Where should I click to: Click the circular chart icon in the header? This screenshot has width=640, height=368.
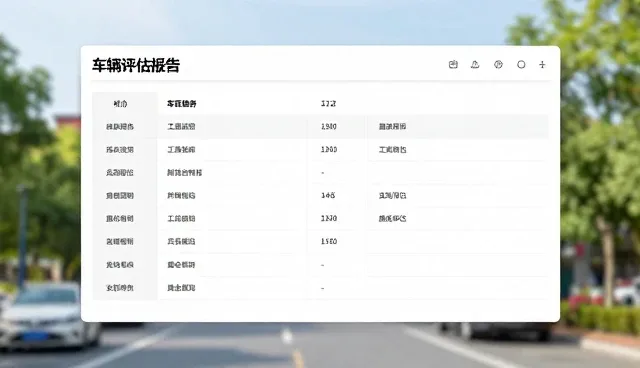click(x=498, y=64)
